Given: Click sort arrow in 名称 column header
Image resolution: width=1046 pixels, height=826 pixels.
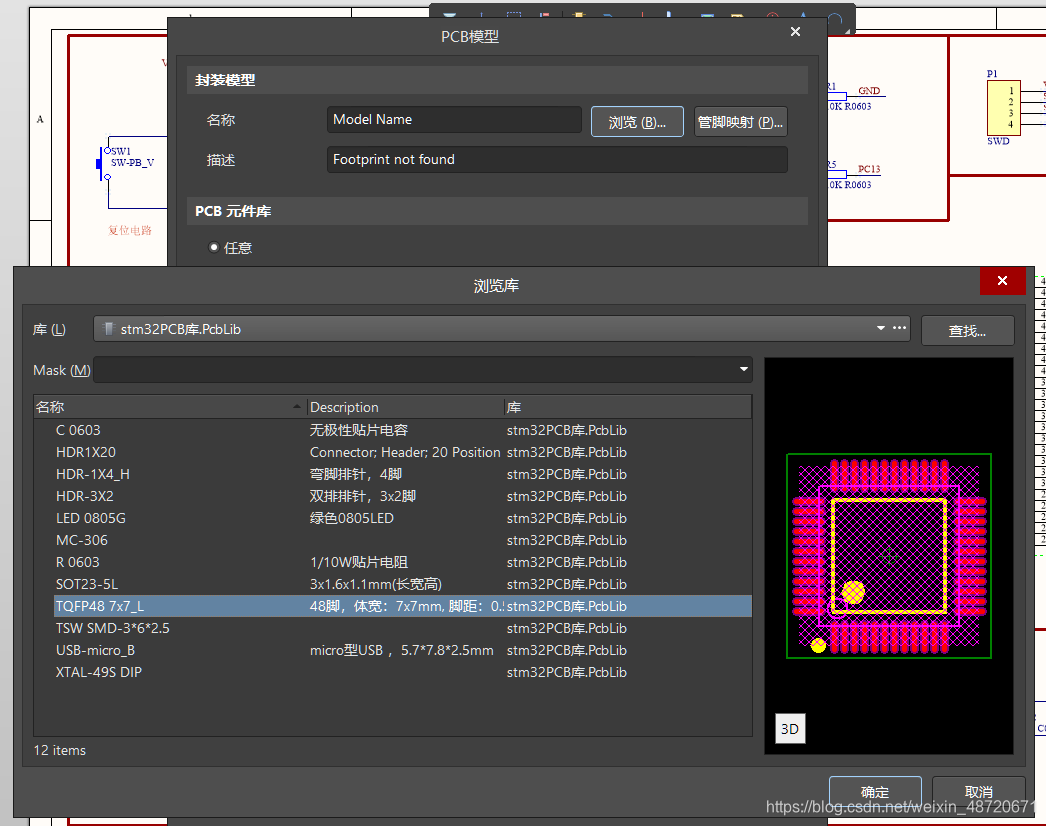Looking at the screenshot, I should point(296,408).
